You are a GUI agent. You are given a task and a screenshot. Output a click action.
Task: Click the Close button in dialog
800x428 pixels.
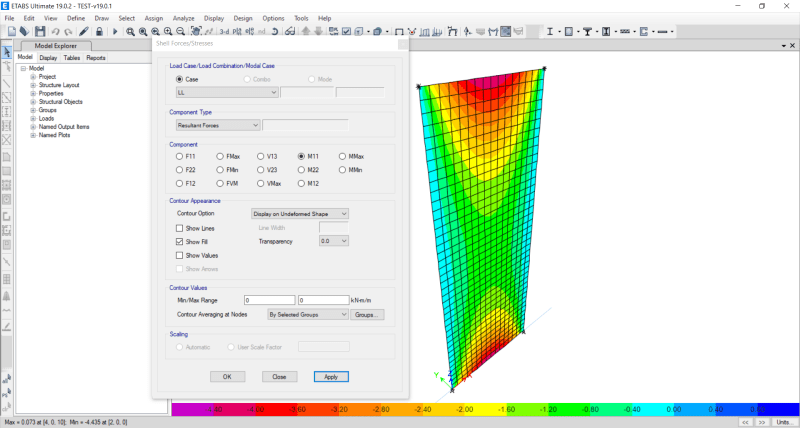pos(279,376)
